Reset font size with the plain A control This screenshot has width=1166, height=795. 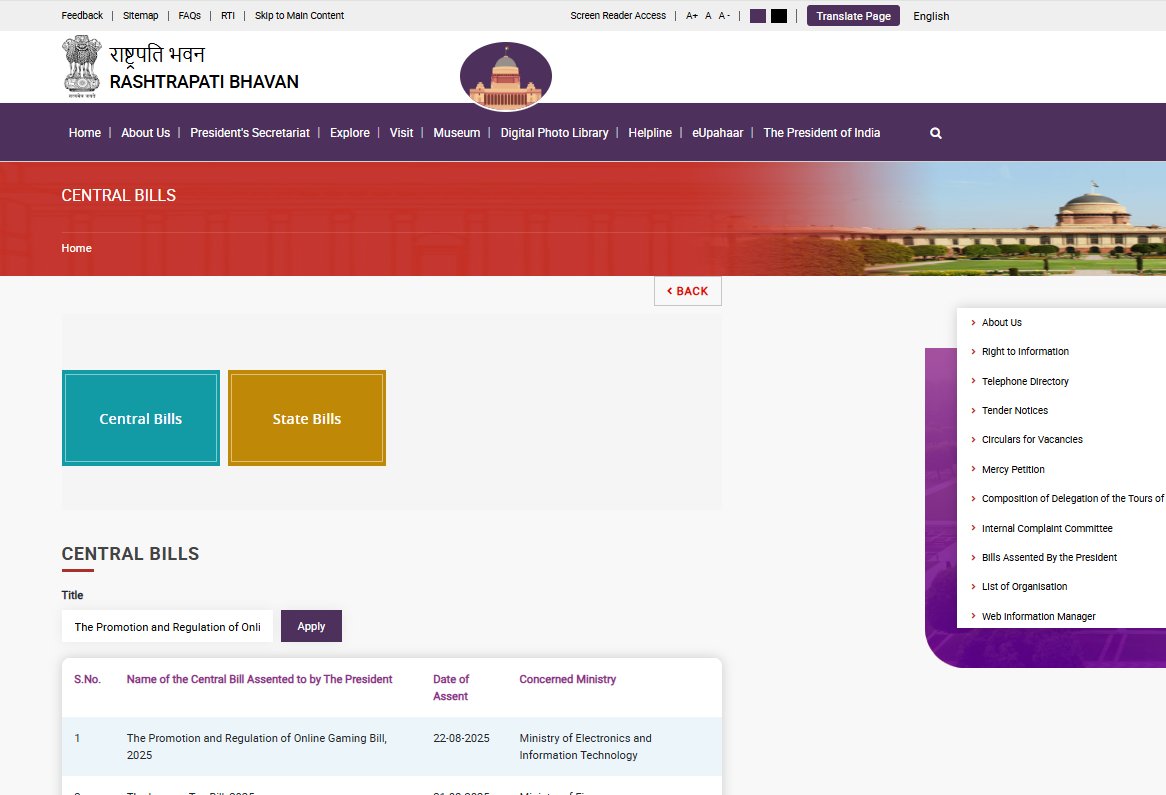coord(708,16)
